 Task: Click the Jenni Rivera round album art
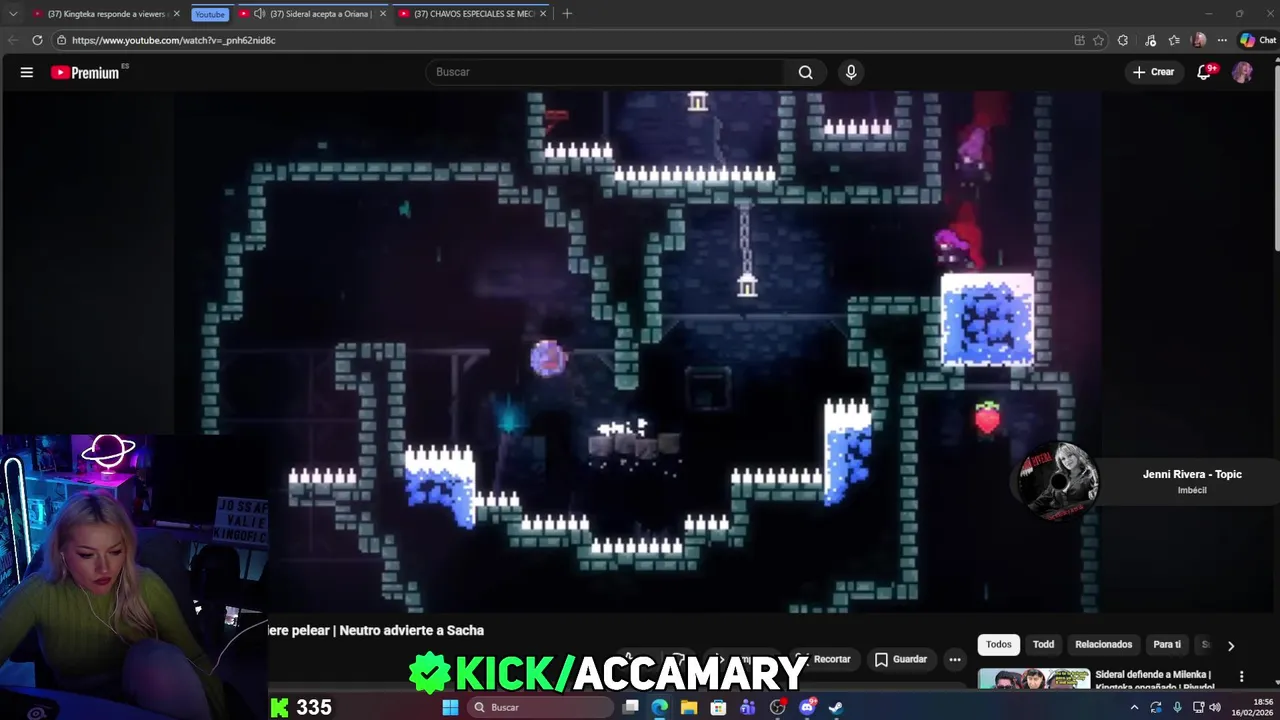[1058, 481]
